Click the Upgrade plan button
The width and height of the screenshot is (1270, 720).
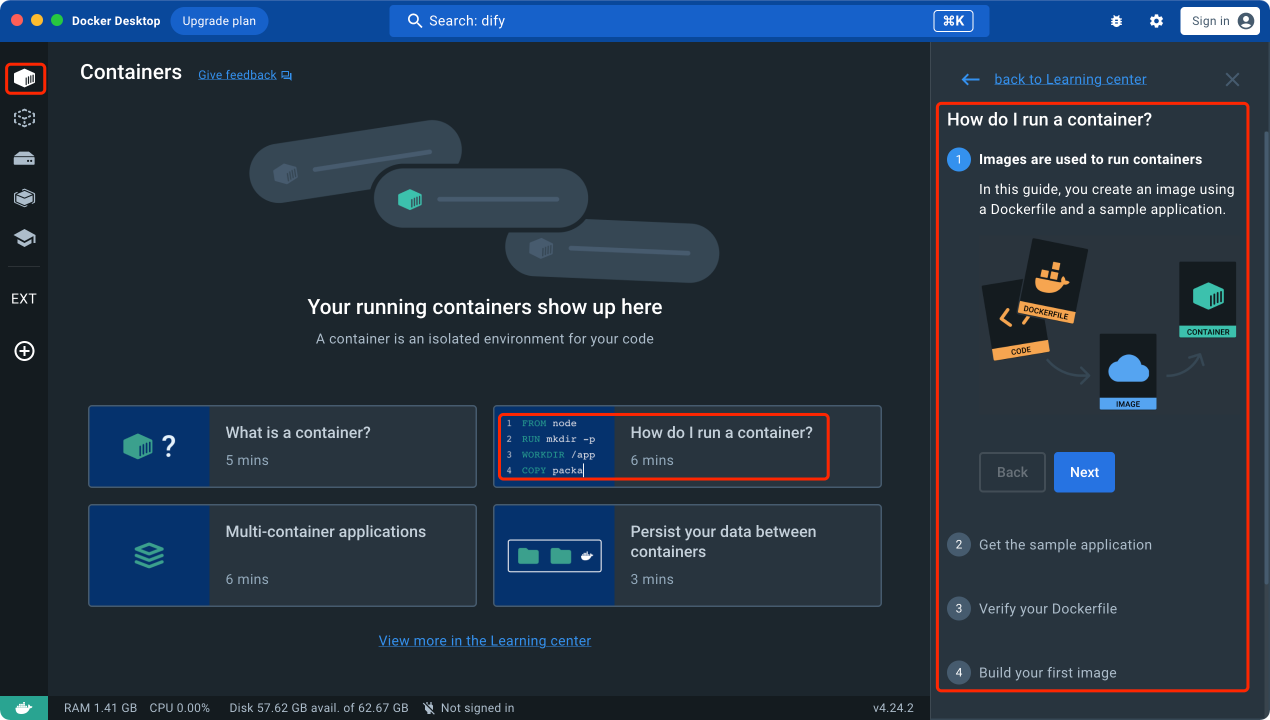pyautogui.click(x=219, y=21)
